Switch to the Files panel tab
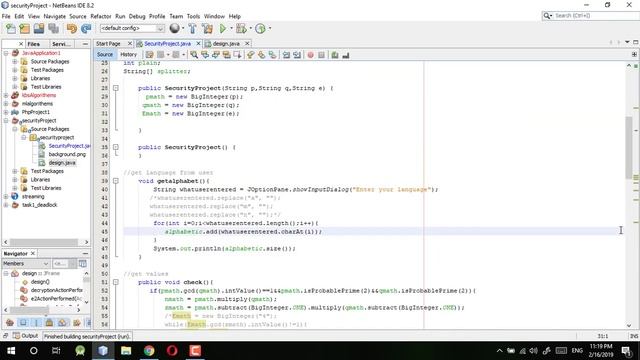640x360 pixels. [33, 44]
